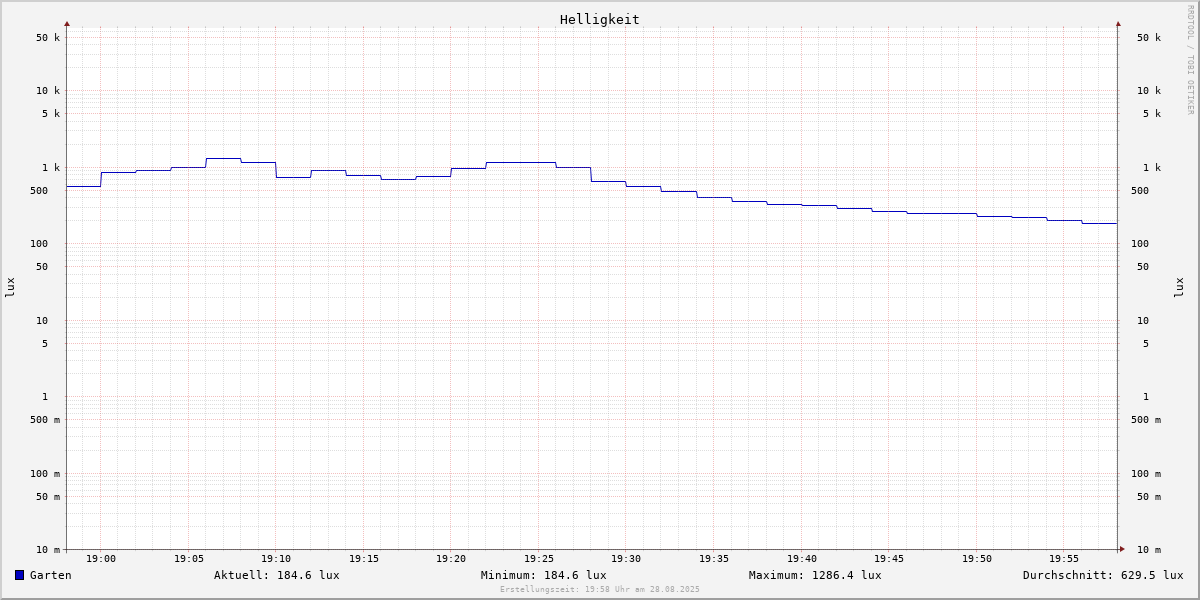Click the final lowest step of the Garten line
The image size is (1200, 600).
[x=1099, y=223]
